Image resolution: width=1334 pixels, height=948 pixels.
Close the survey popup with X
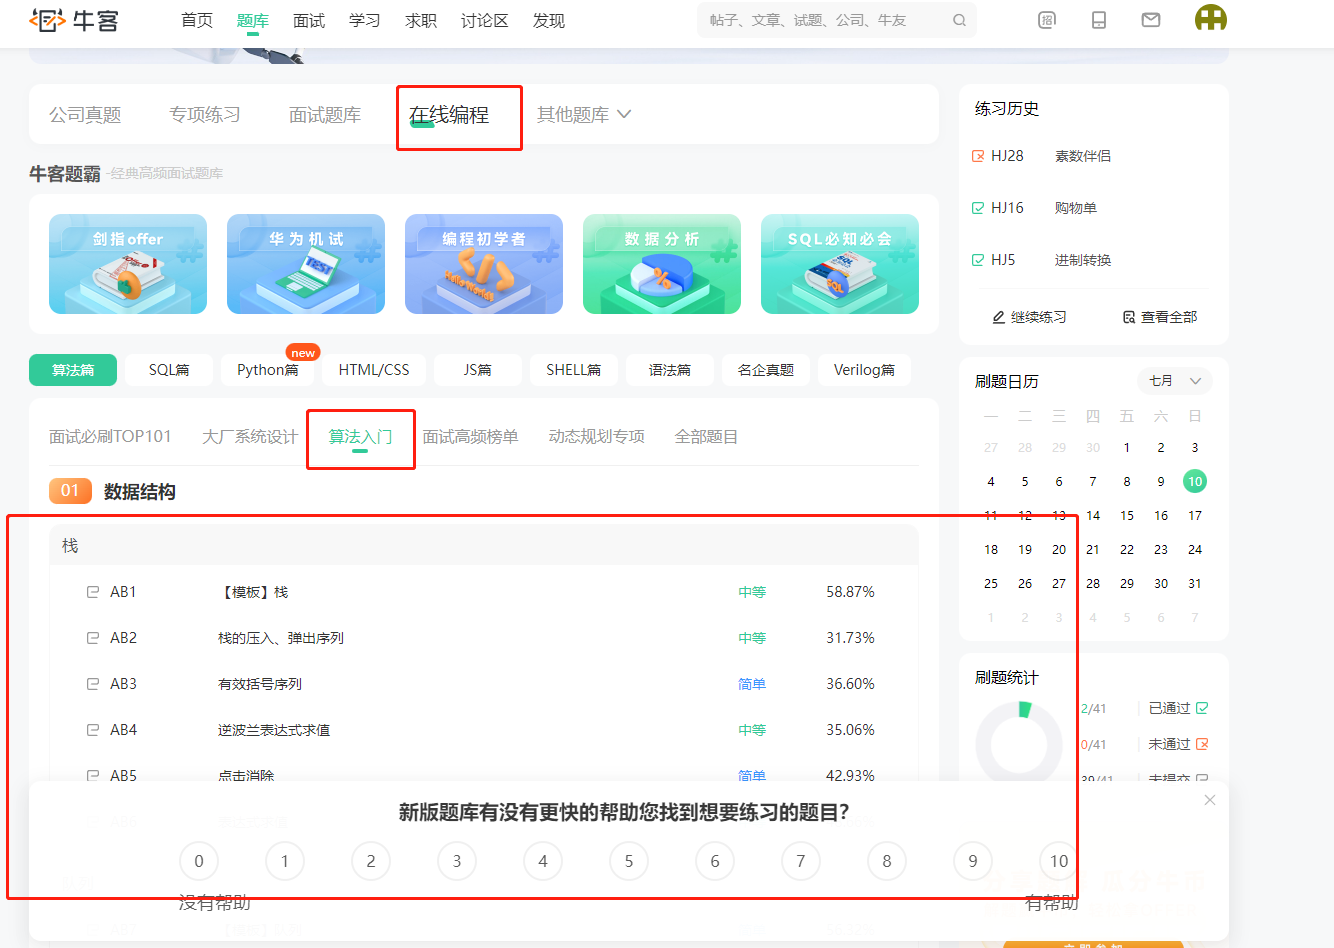pos(1210,800)
